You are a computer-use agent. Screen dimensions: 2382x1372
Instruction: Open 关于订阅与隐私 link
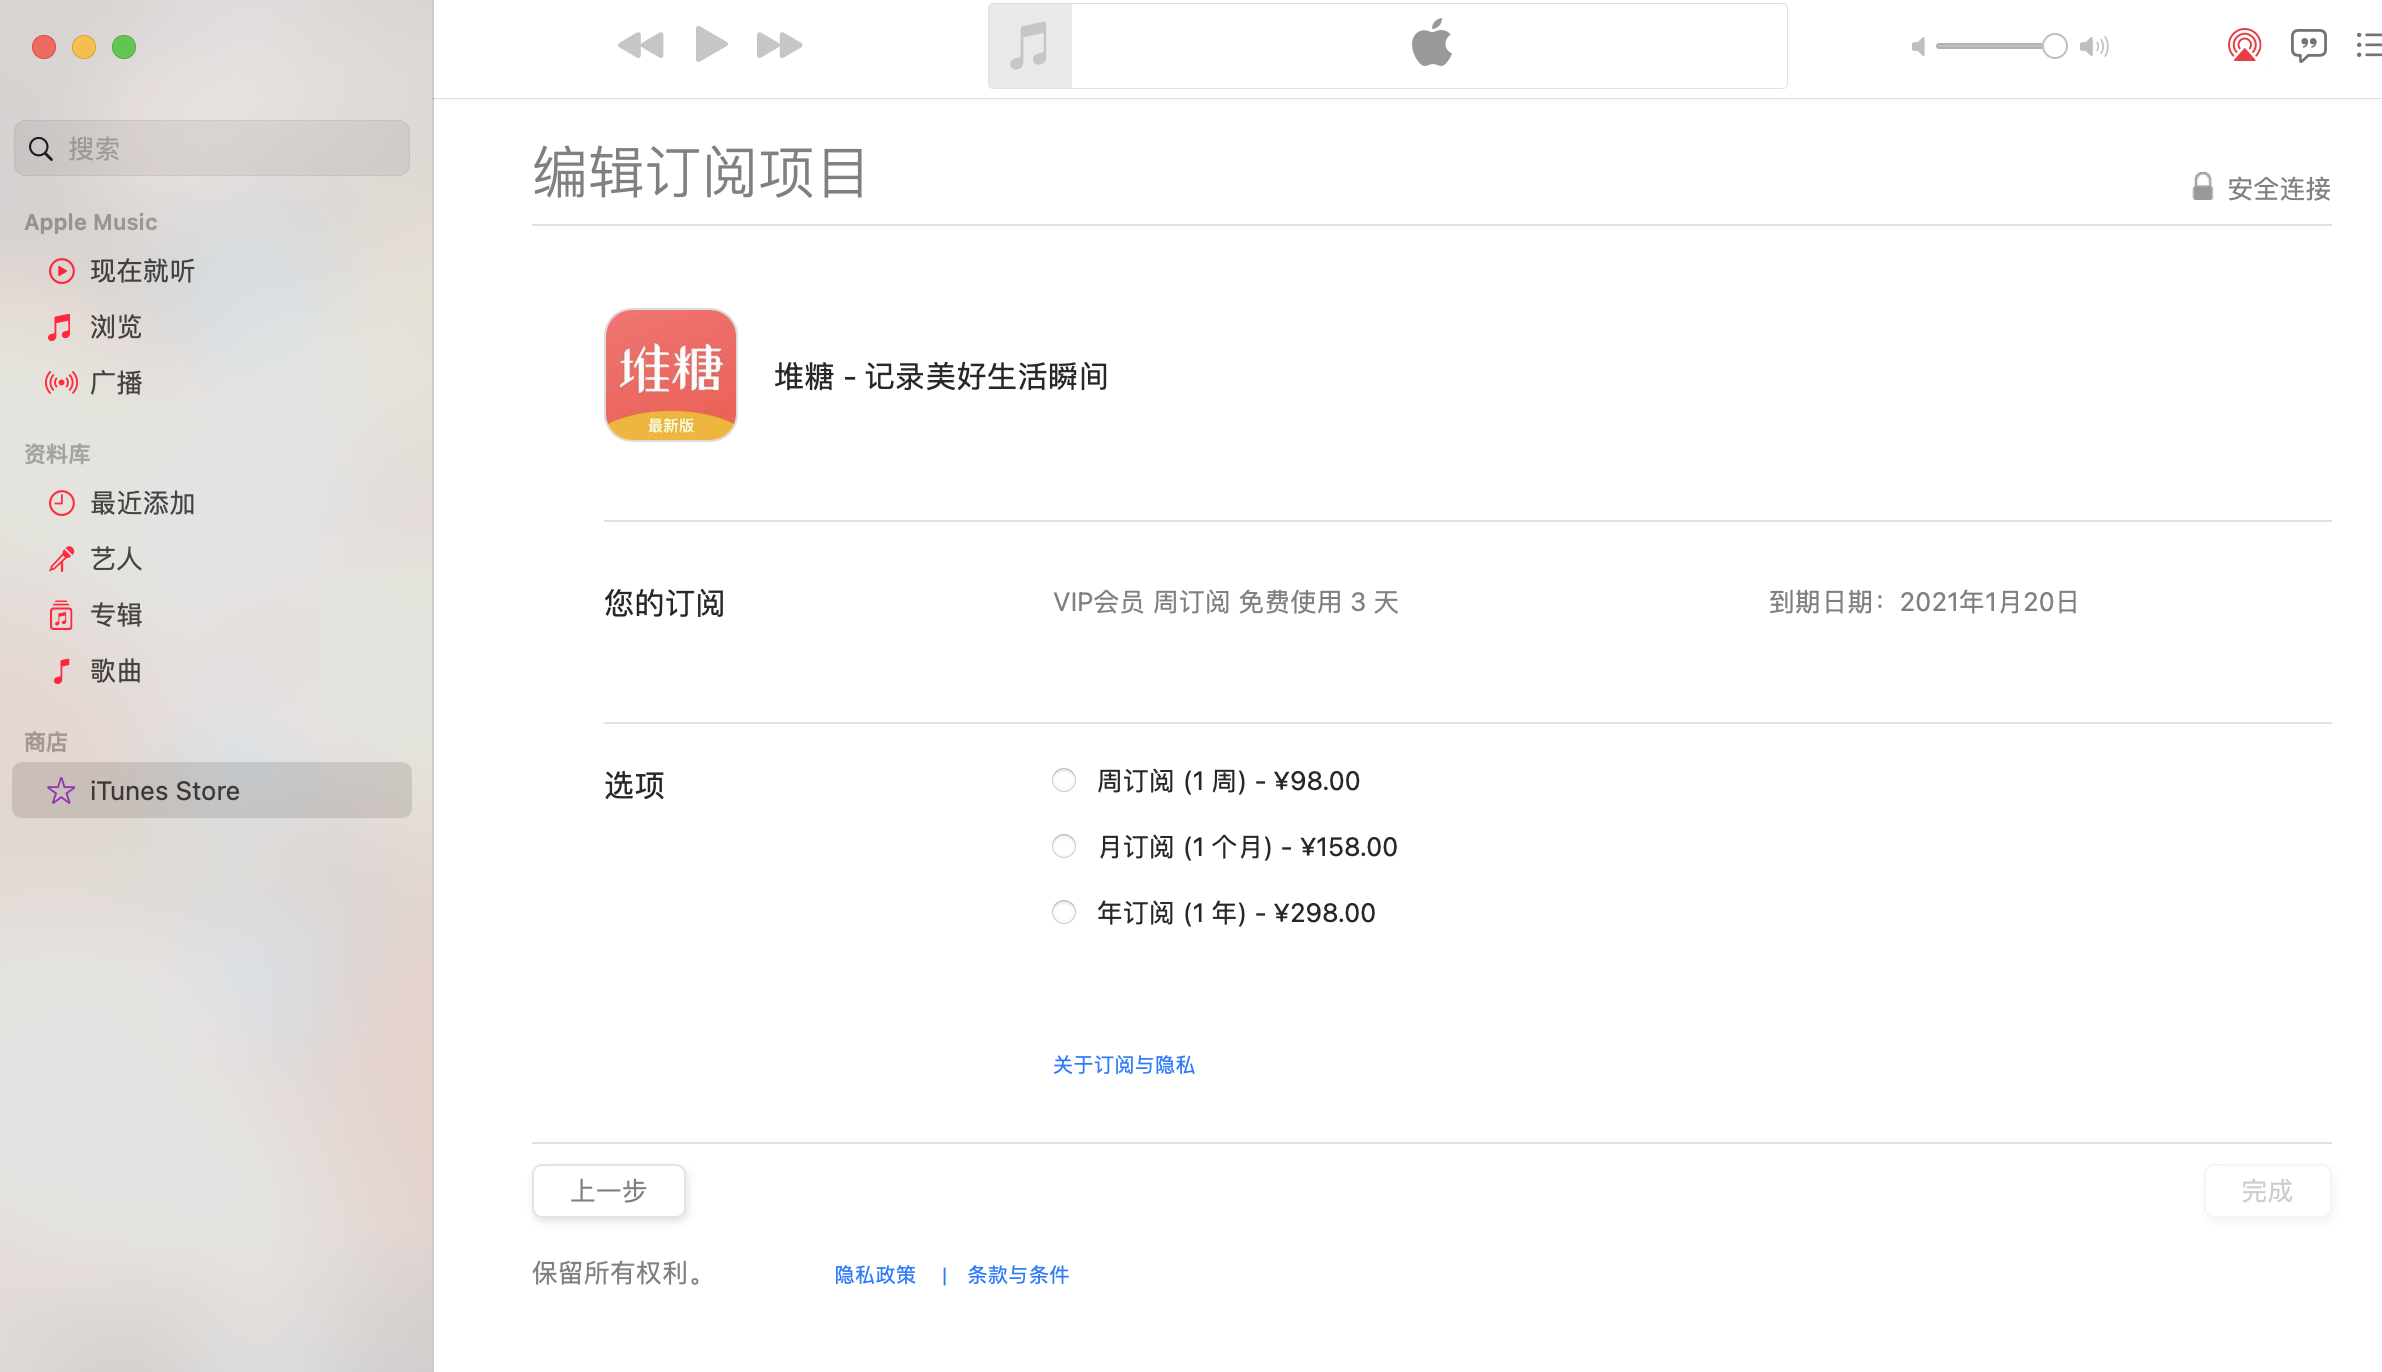[1123, 1065]
